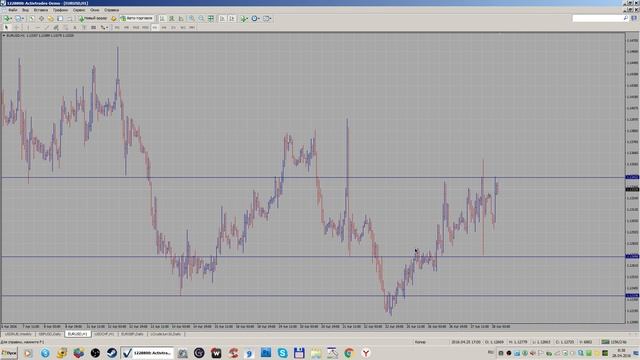Image resolution: width=640 pixels, height=360 pixels.
Task: Show the Navigator panel star-folder icon
Action: tap(51, 18)
